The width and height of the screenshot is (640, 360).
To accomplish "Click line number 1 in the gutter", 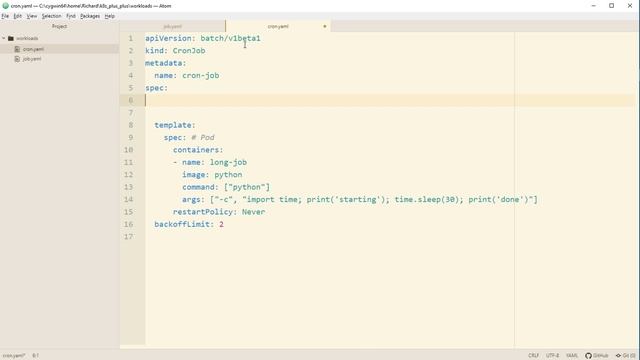I will [131, 38].
